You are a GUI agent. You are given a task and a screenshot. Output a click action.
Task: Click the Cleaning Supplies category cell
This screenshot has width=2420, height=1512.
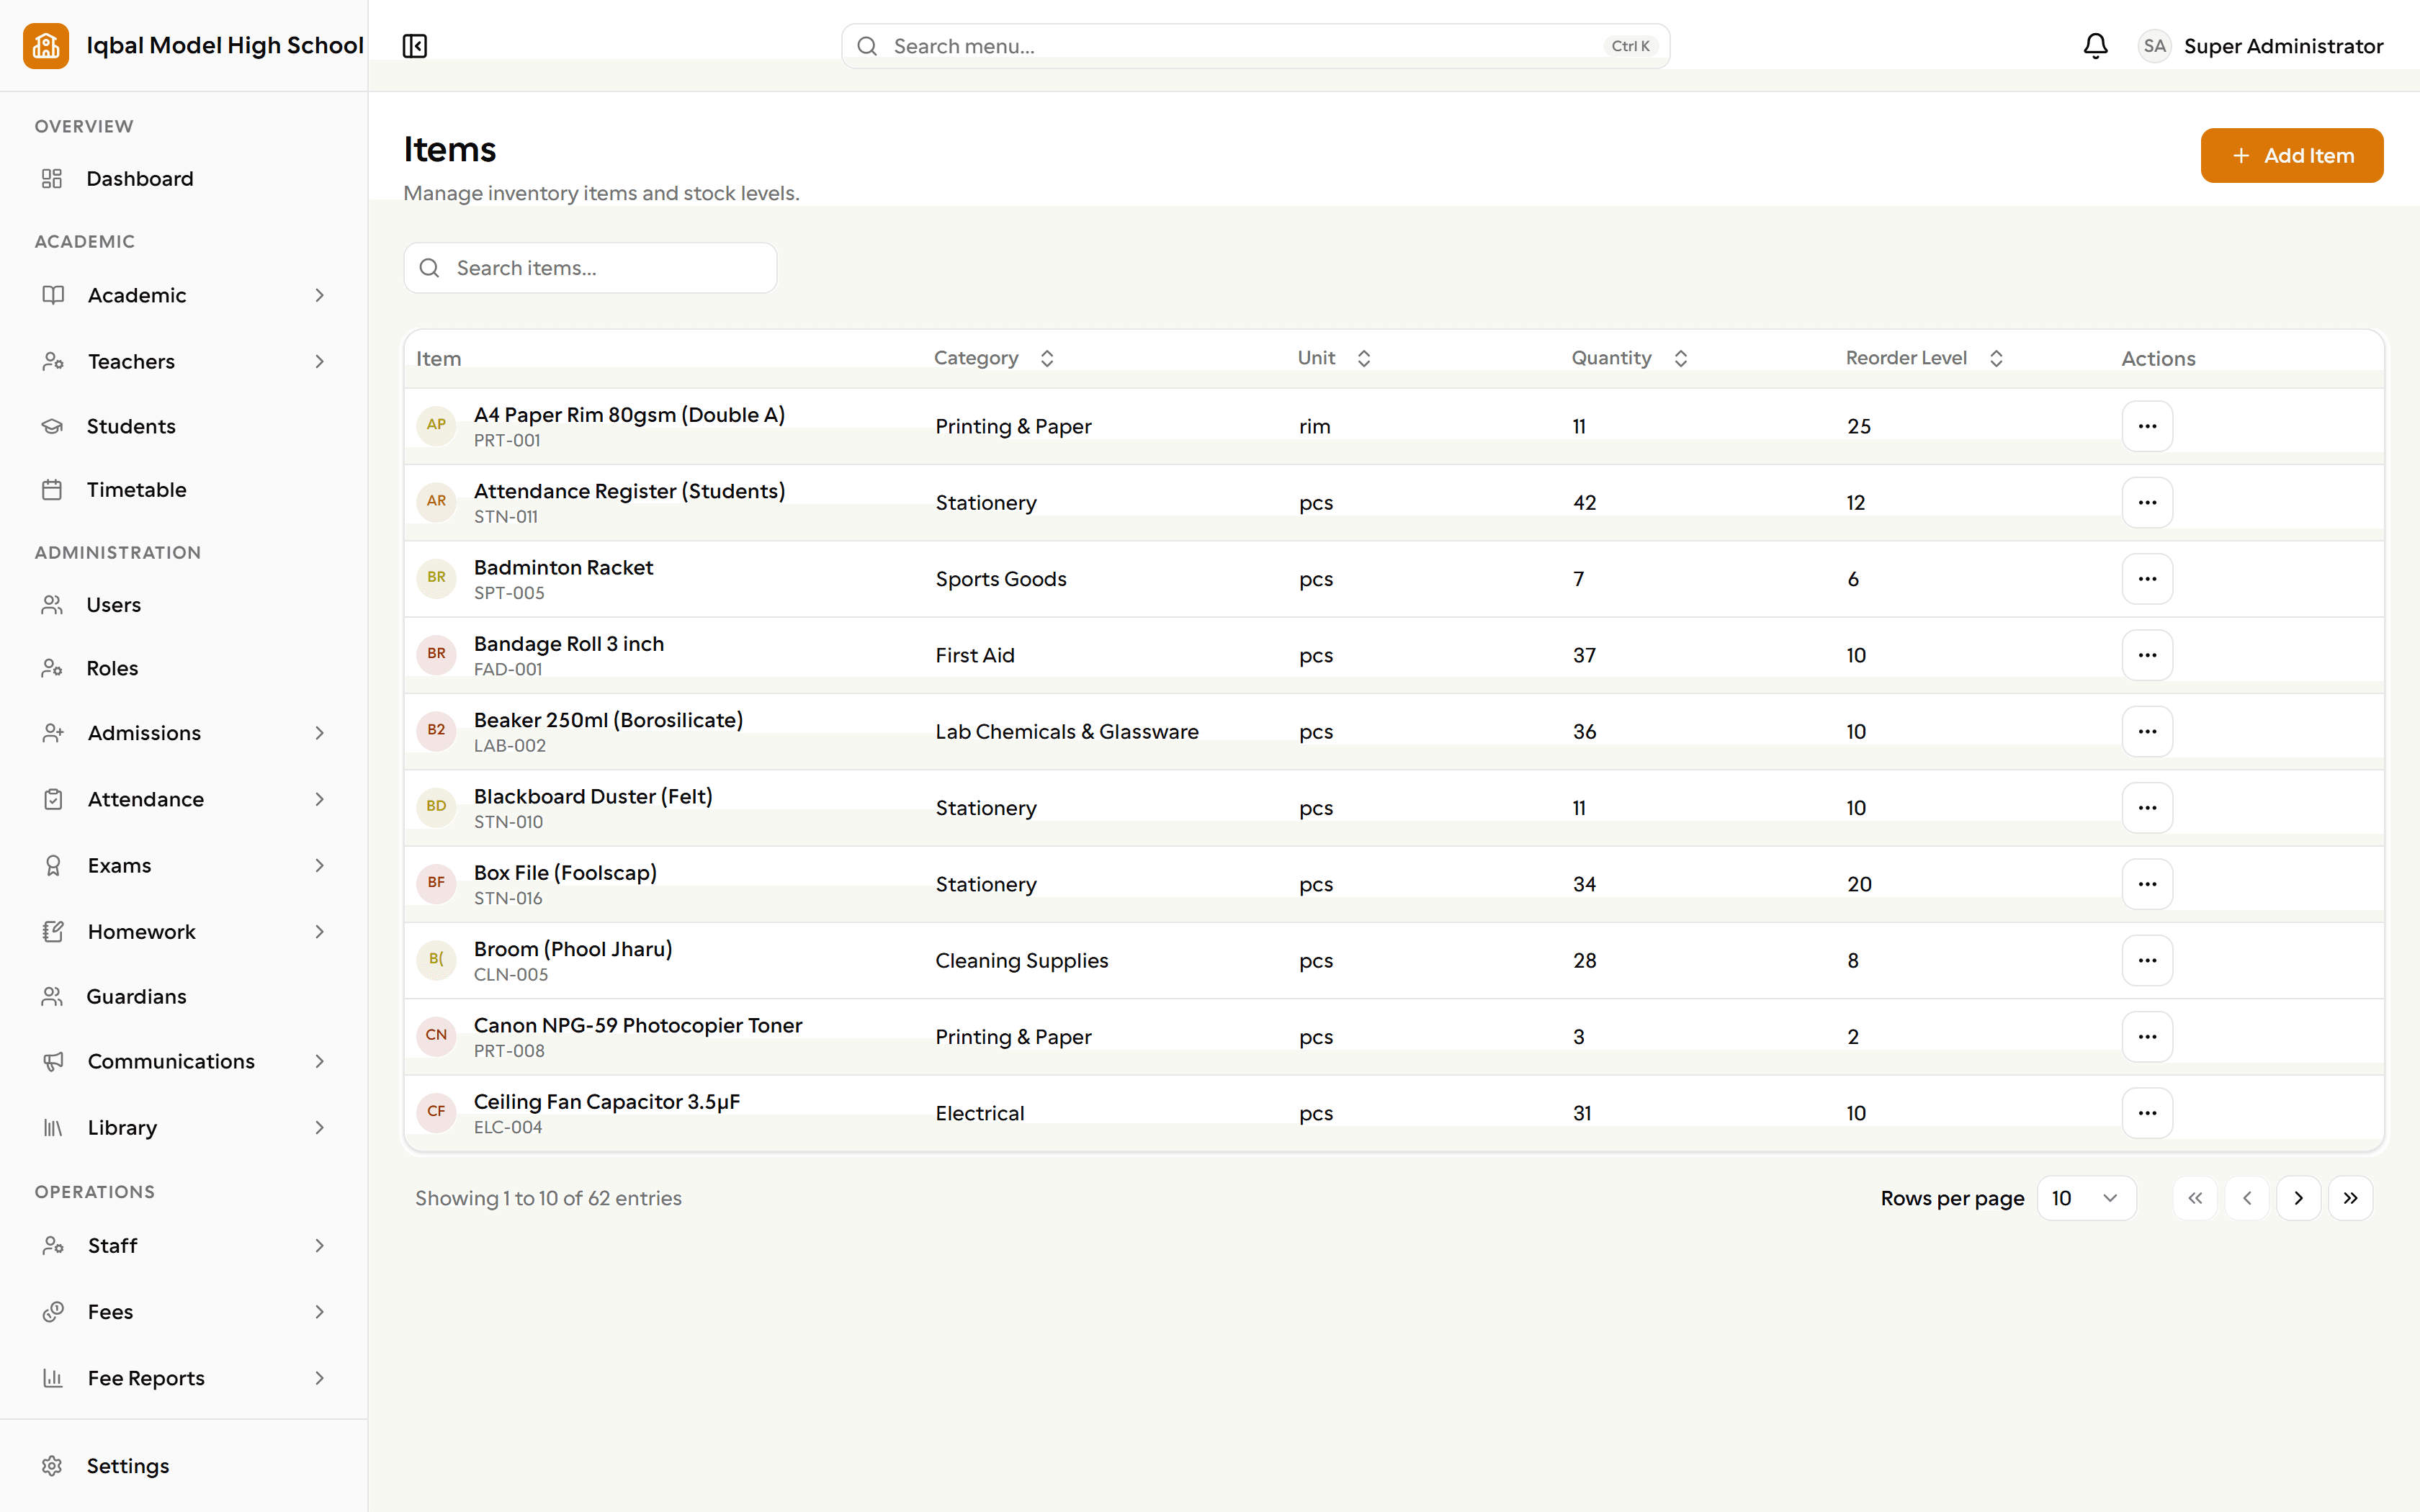(1022, 960)
